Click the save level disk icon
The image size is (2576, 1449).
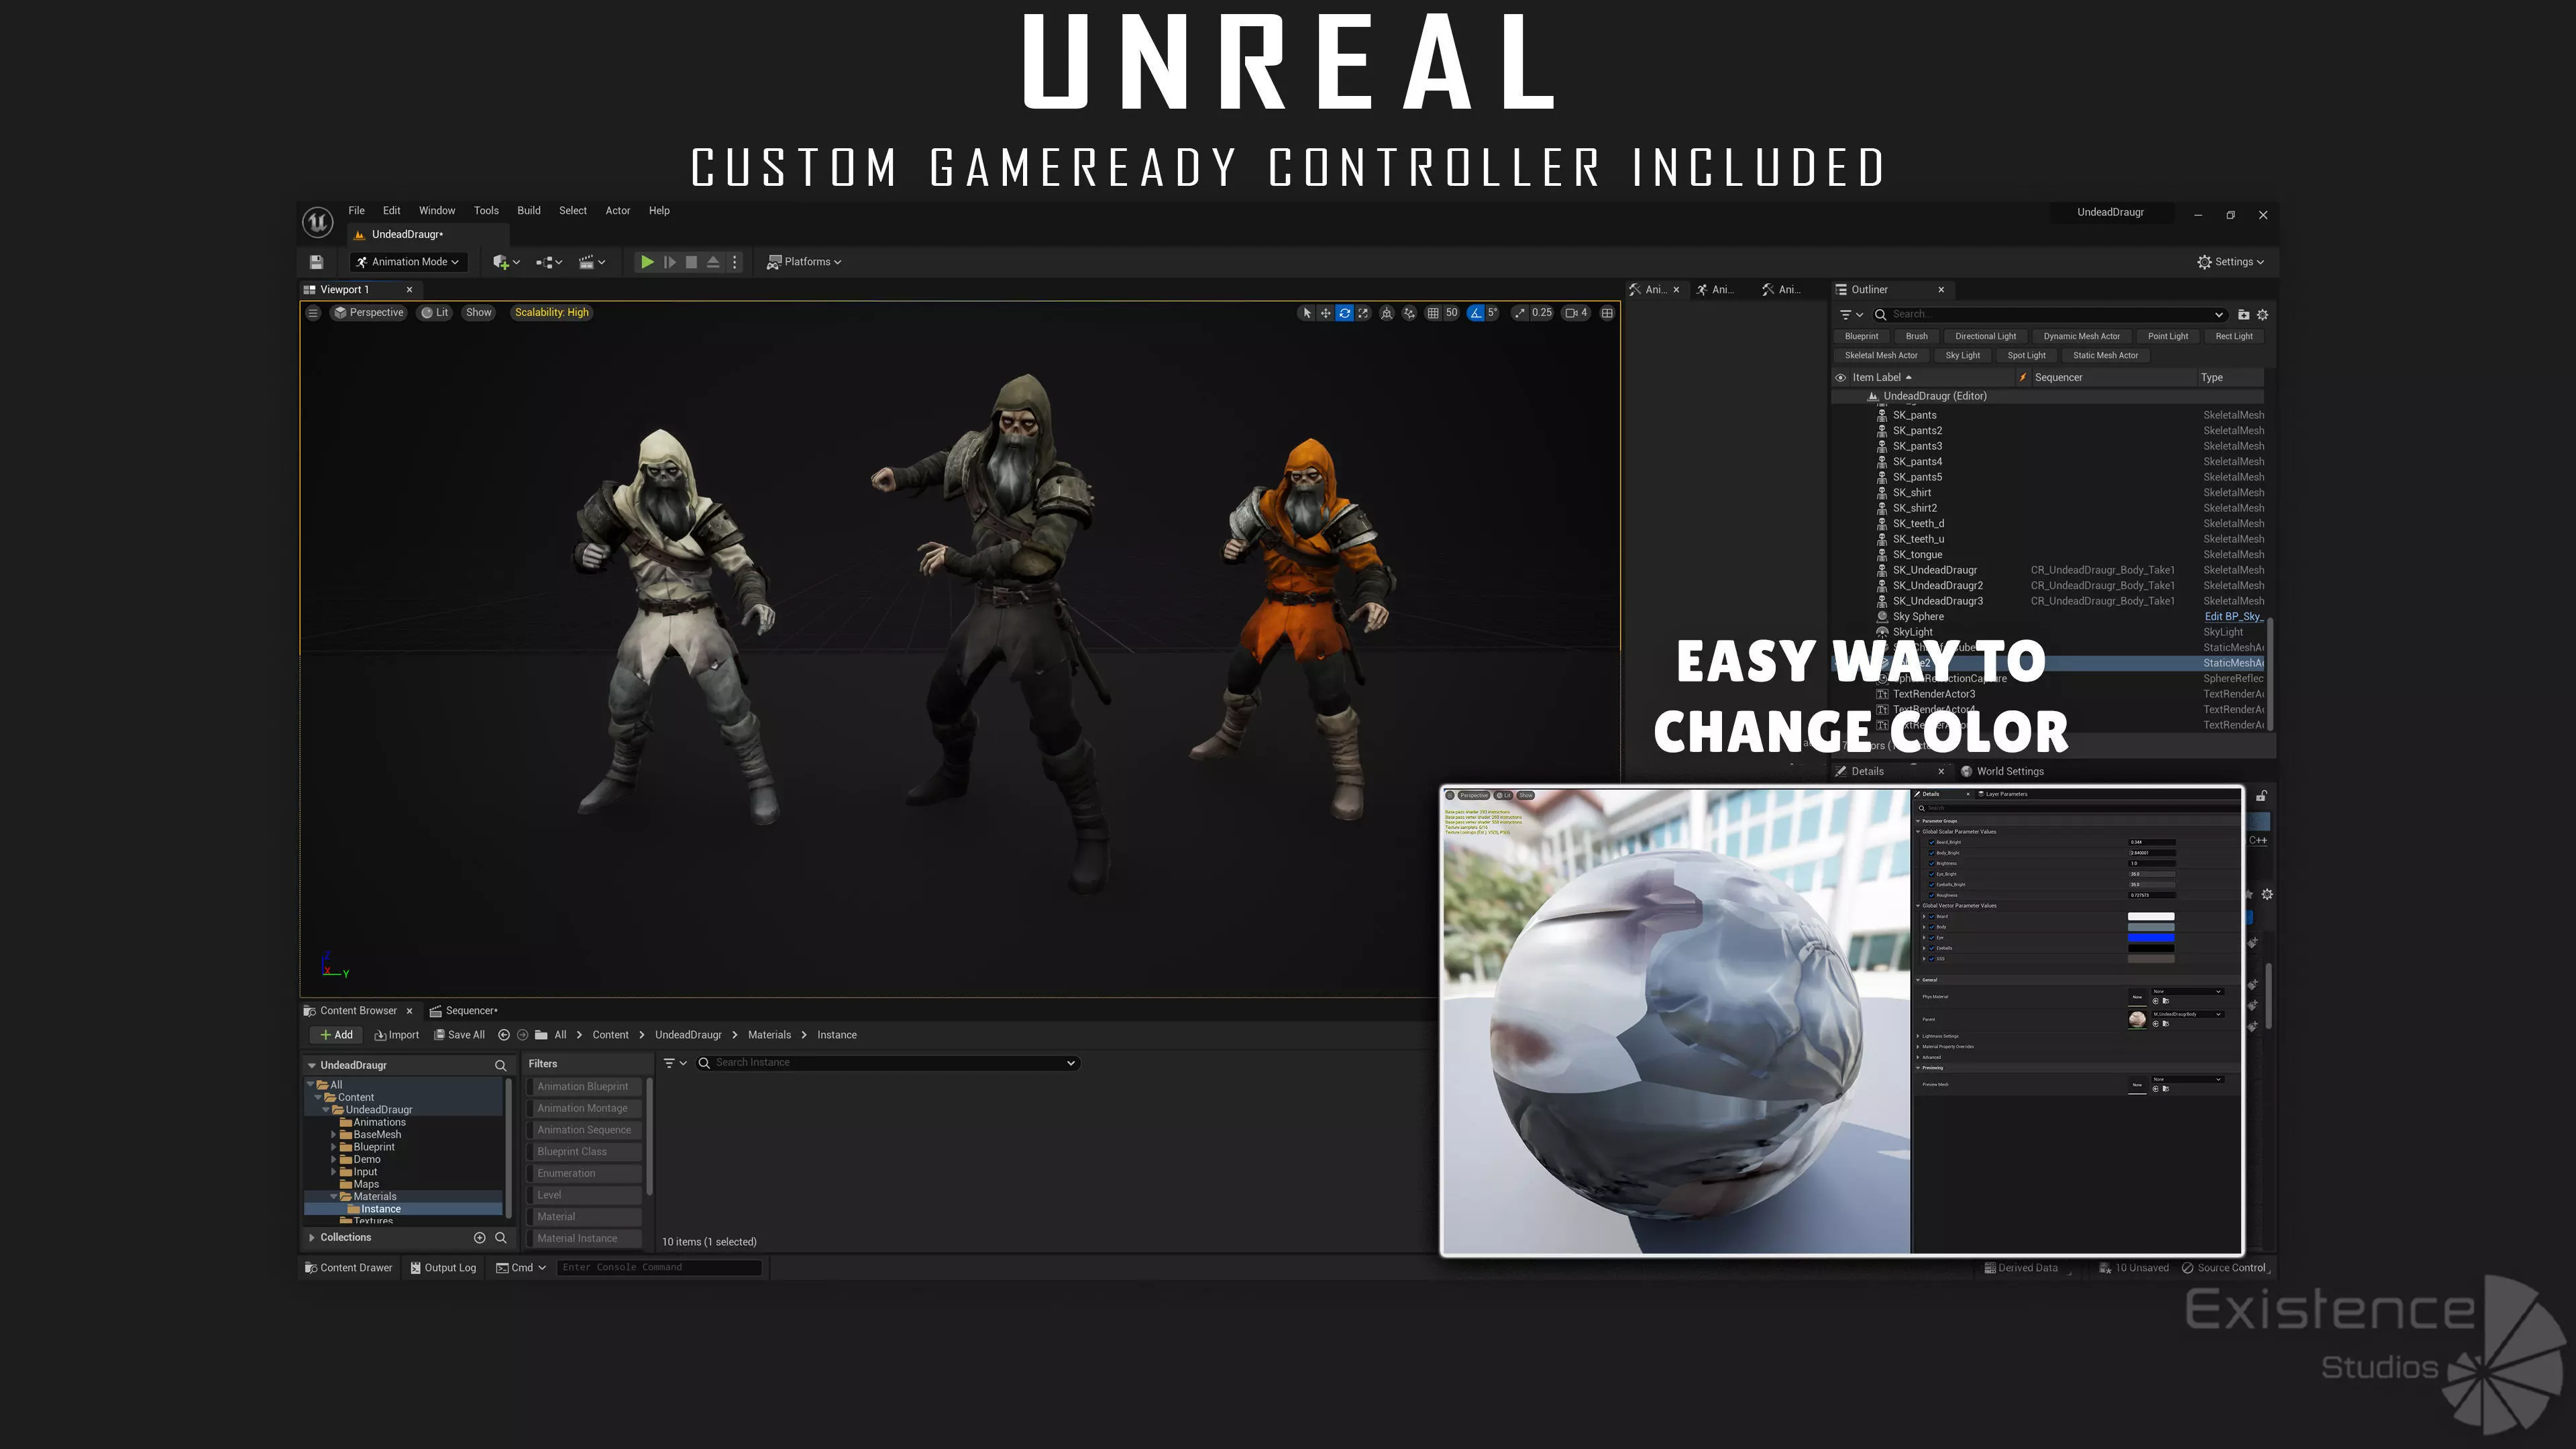click(317, 262)
